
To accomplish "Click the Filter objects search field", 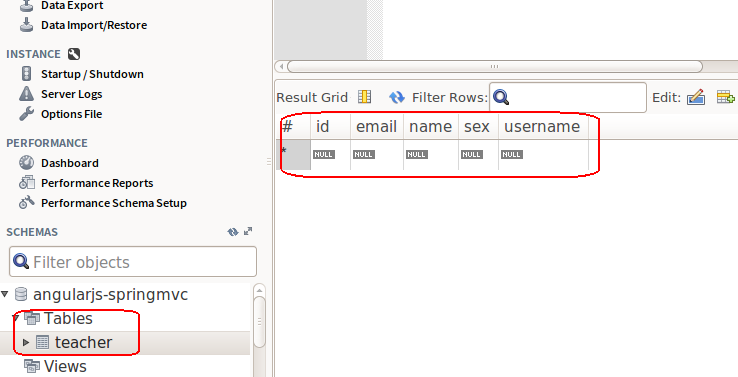I will [133, 262].
